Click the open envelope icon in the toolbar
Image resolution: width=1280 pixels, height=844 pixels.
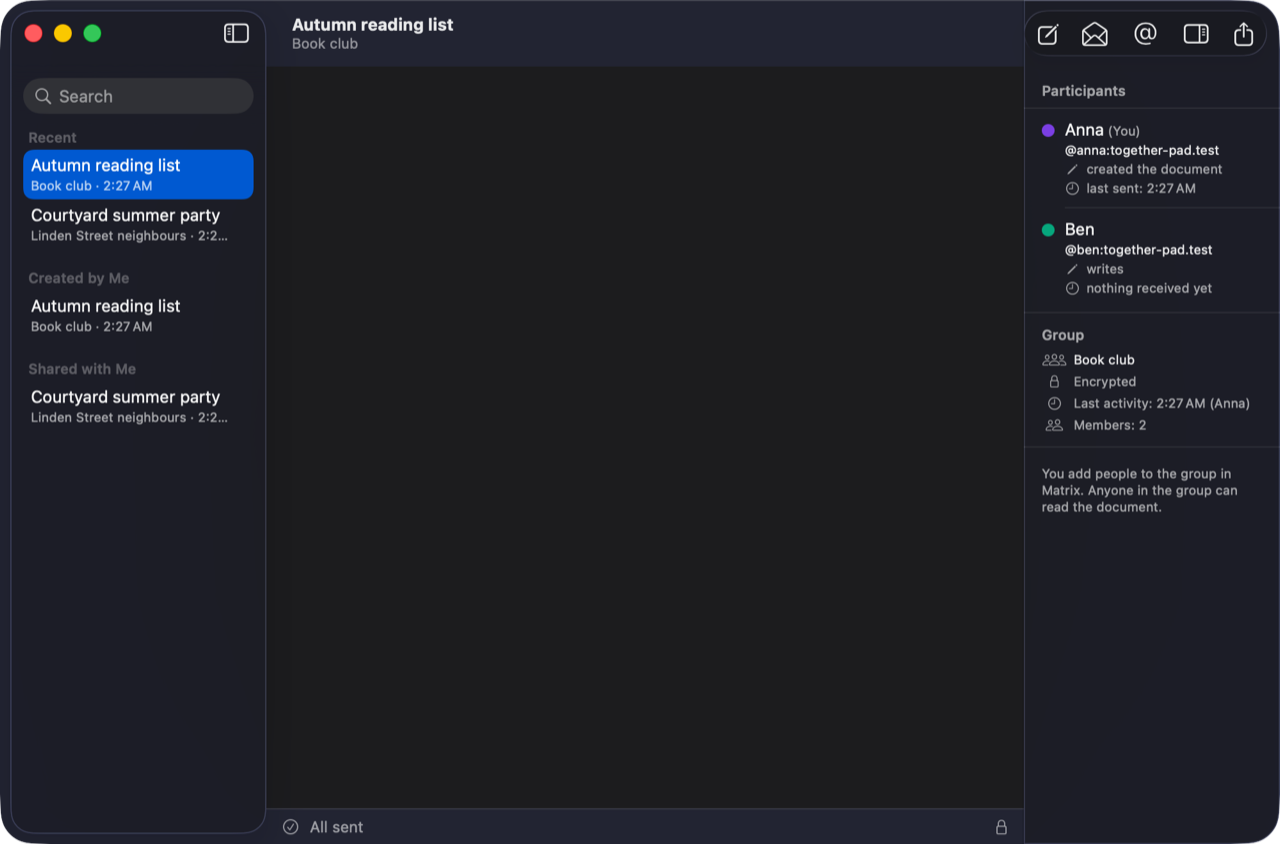point(1095,34)
